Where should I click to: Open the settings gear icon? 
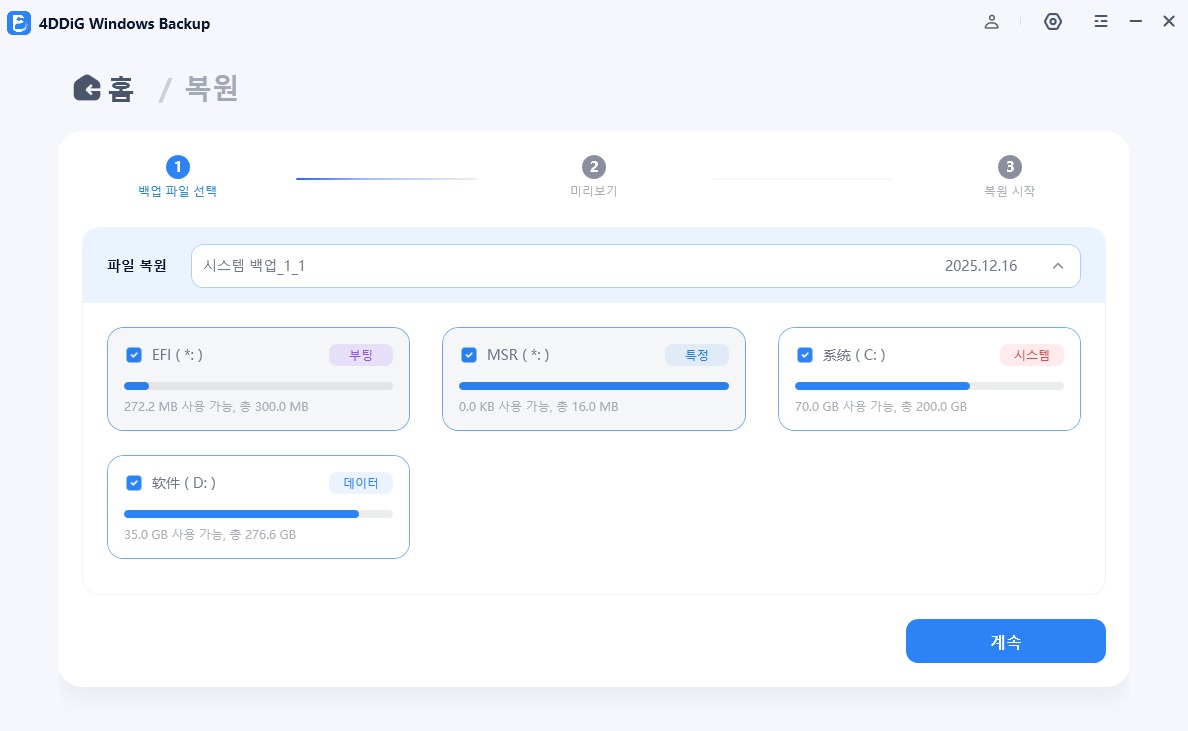click(1052, 21)
